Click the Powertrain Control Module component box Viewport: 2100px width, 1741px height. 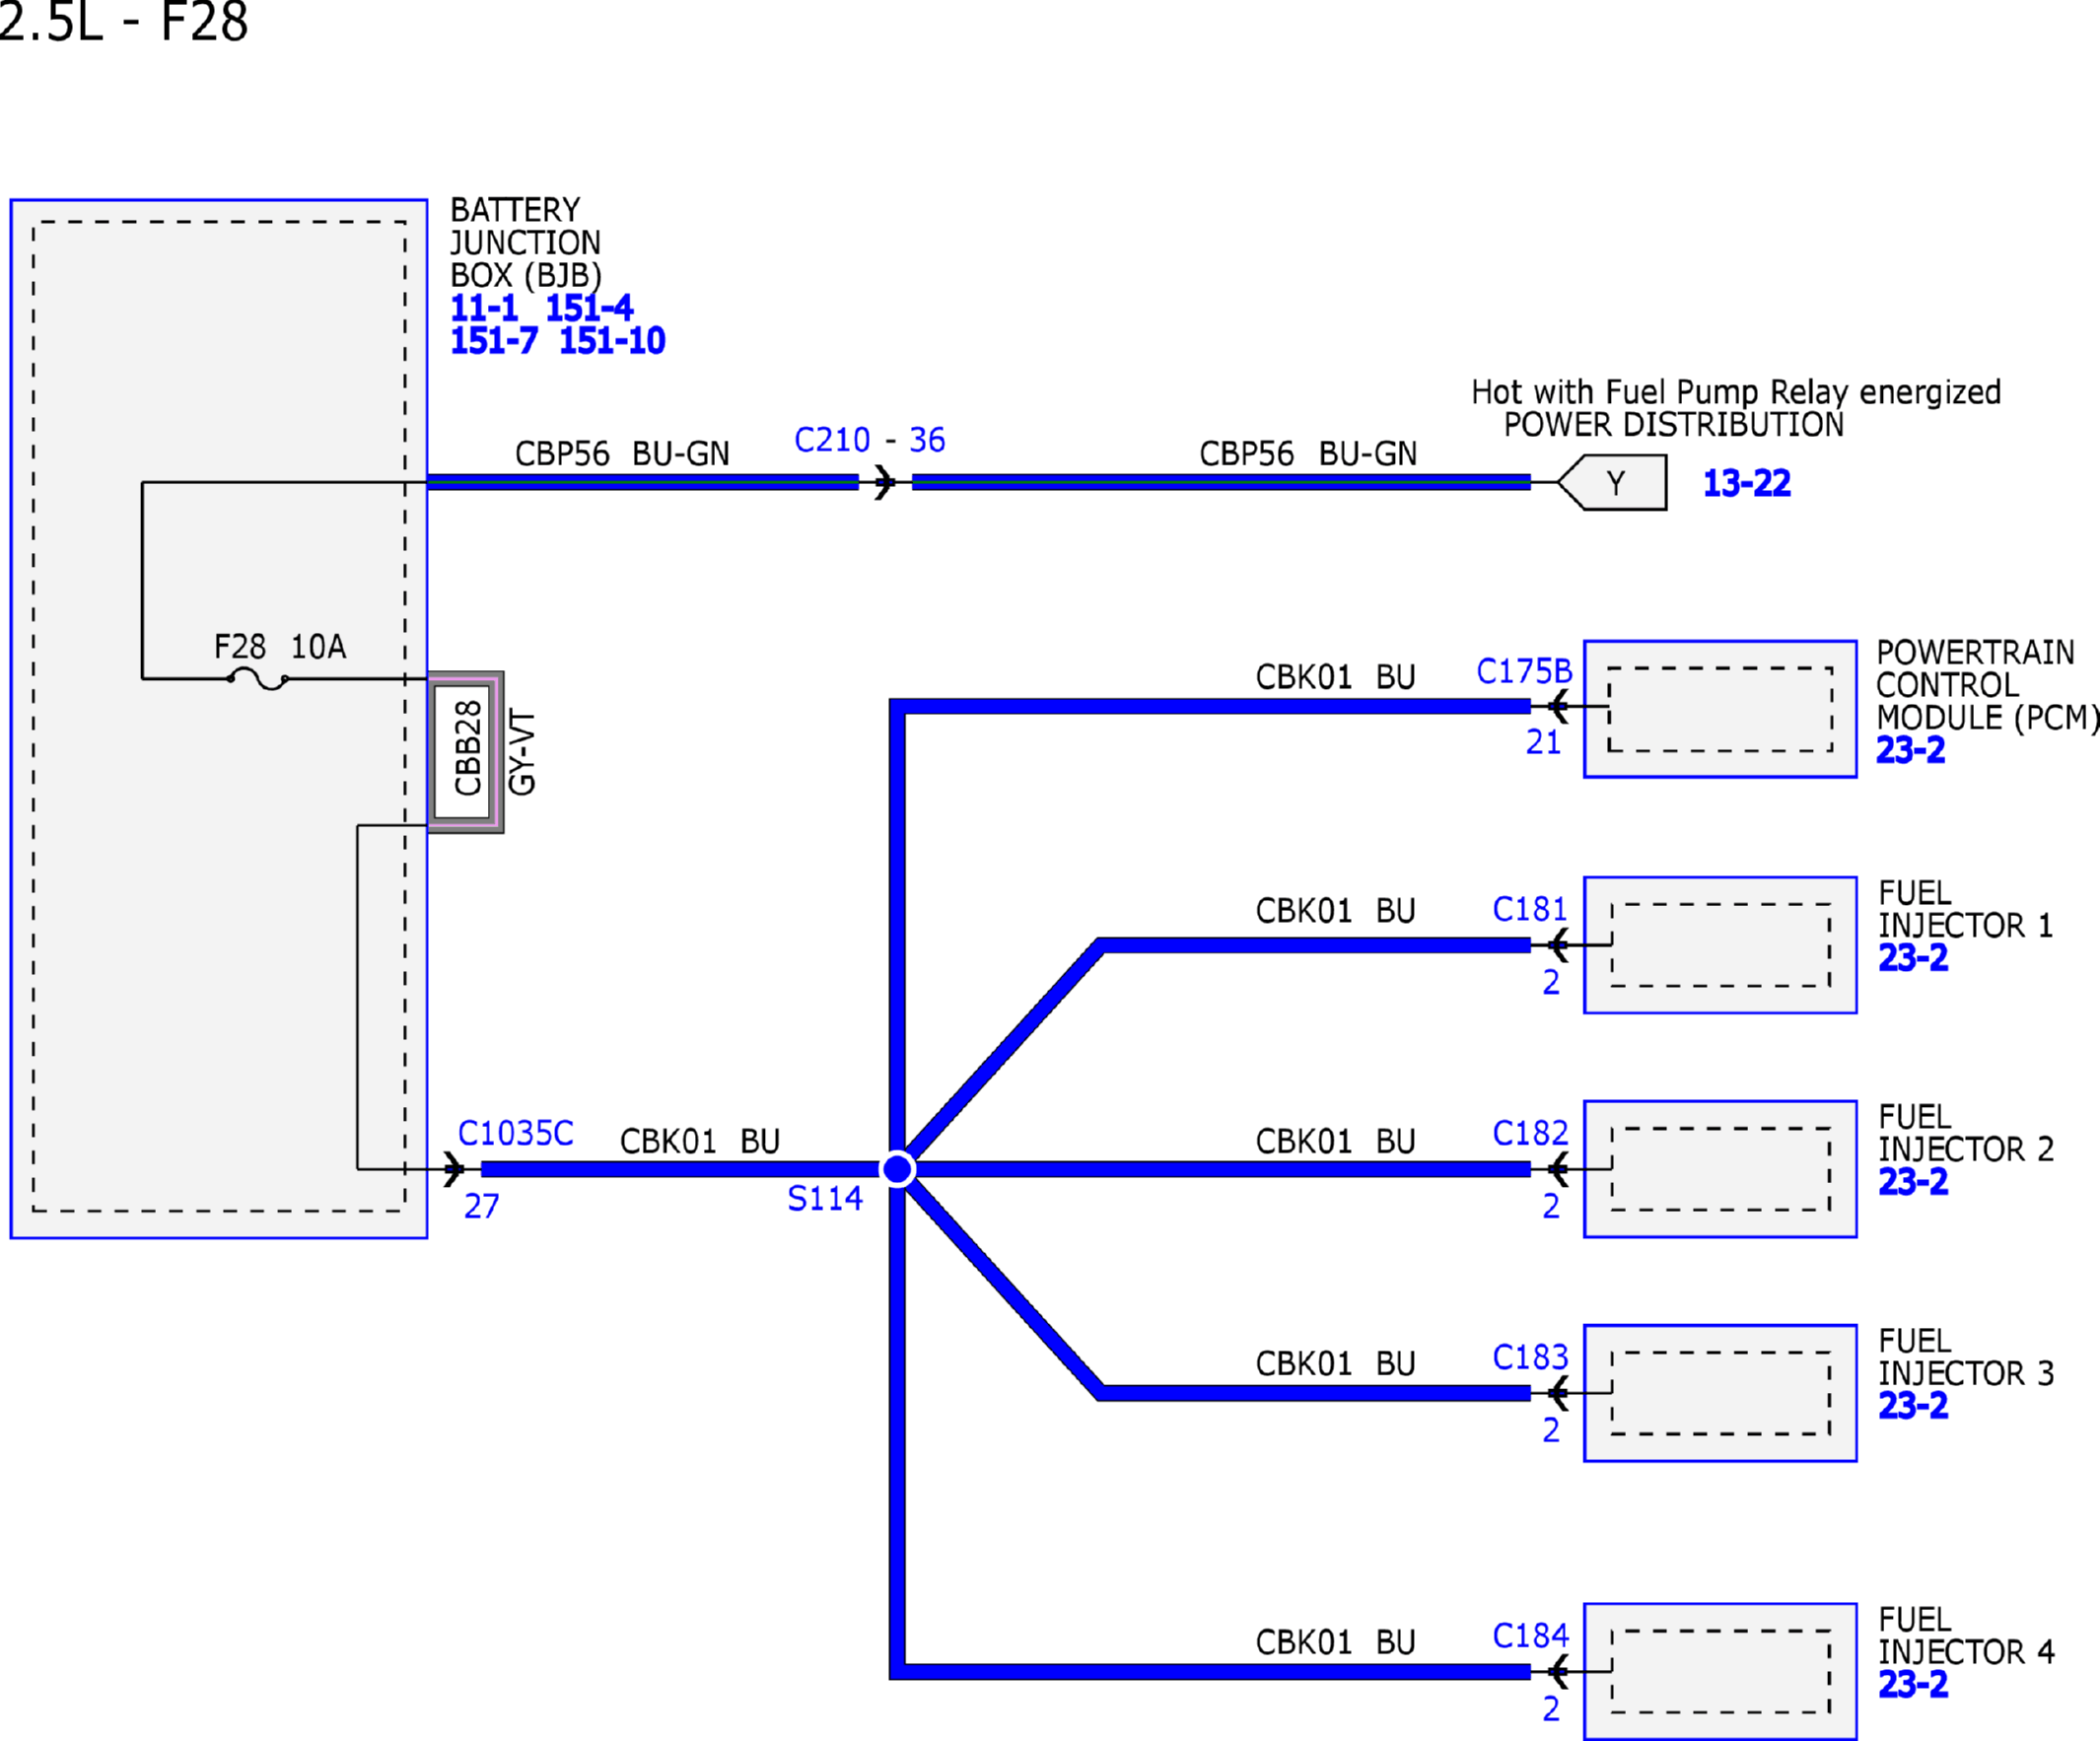click(1720, 709)
